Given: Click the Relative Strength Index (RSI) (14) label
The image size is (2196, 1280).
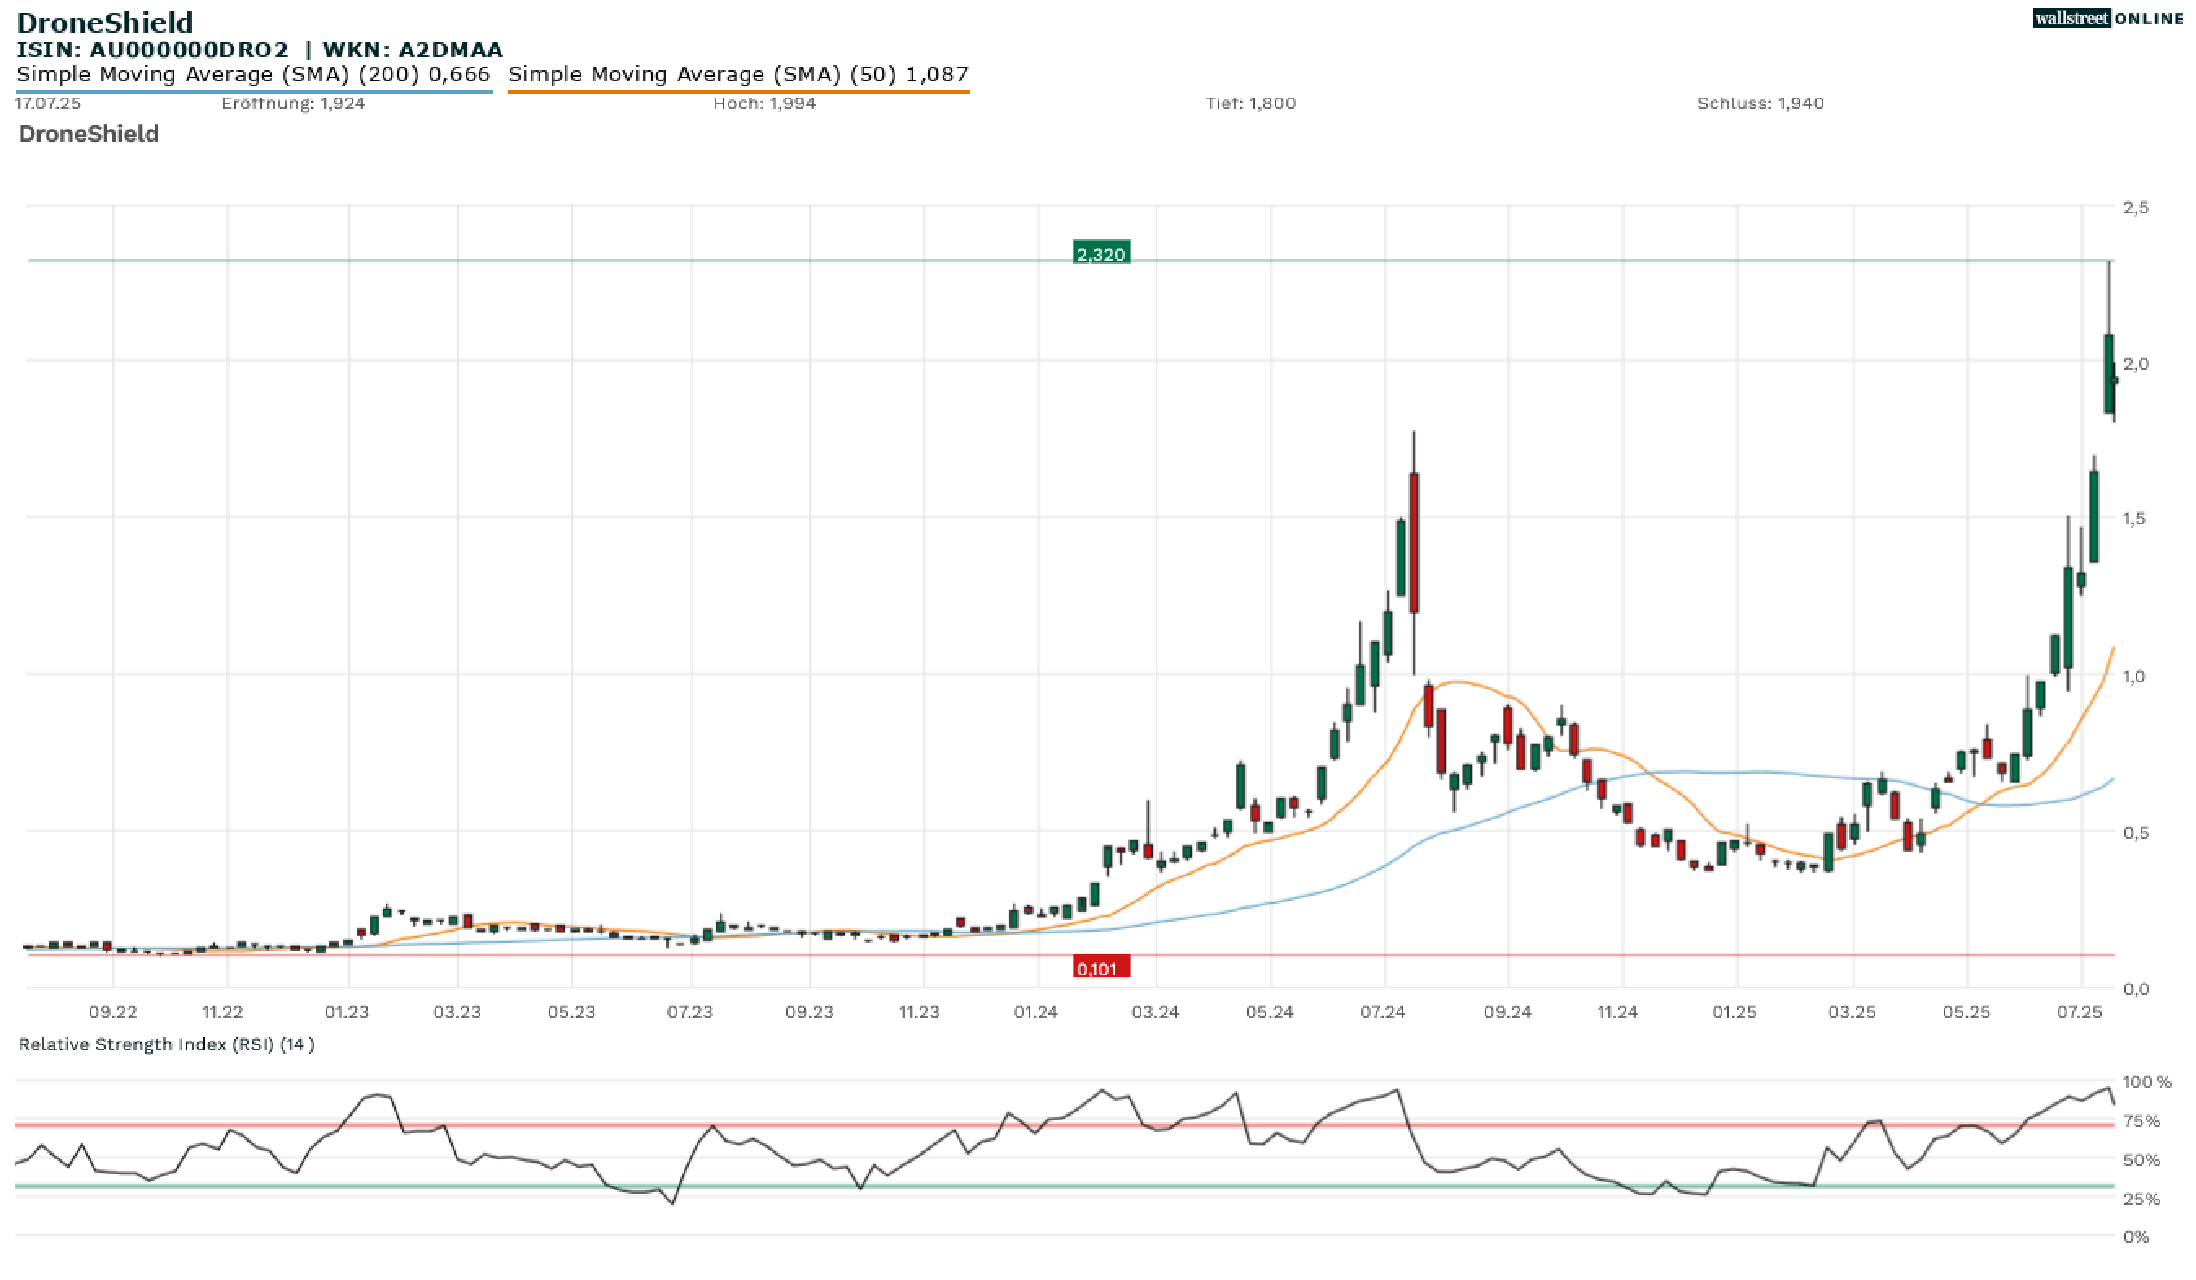Looking at the screenshot, I should tap(167, 1044).
